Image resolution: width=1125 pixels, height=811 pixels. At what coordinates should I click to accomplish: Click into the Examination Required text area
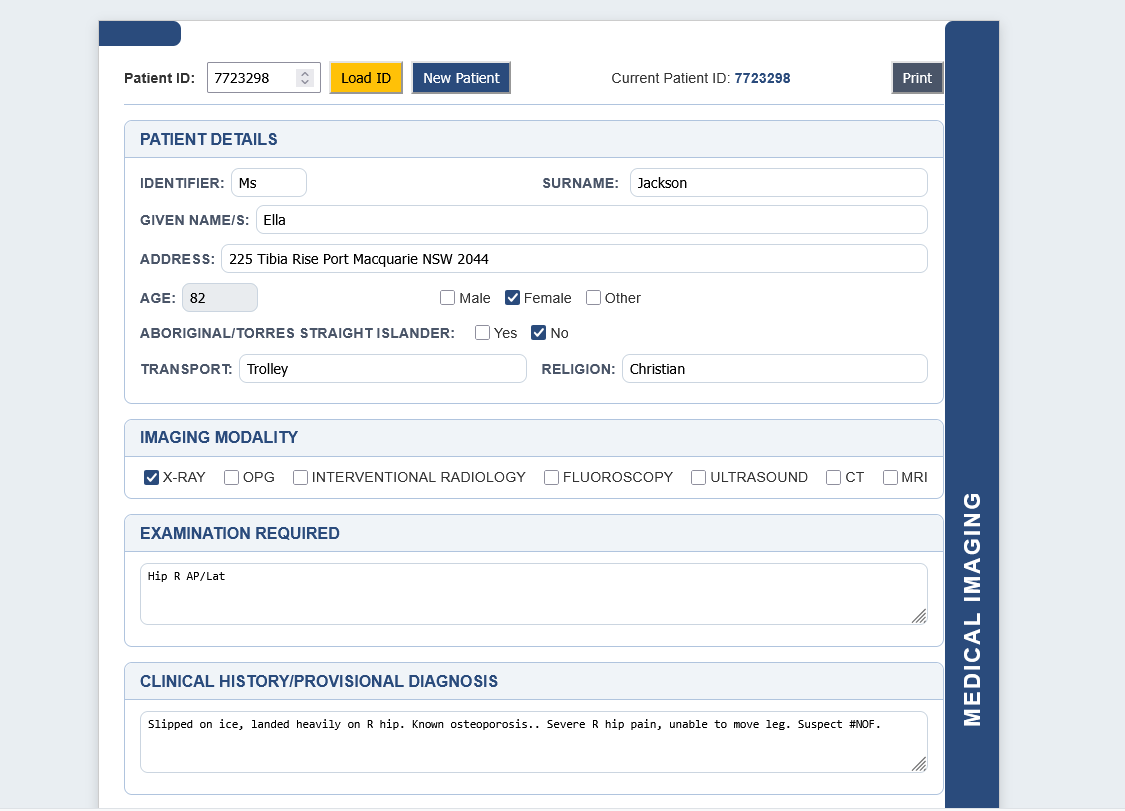pos(534,594)
